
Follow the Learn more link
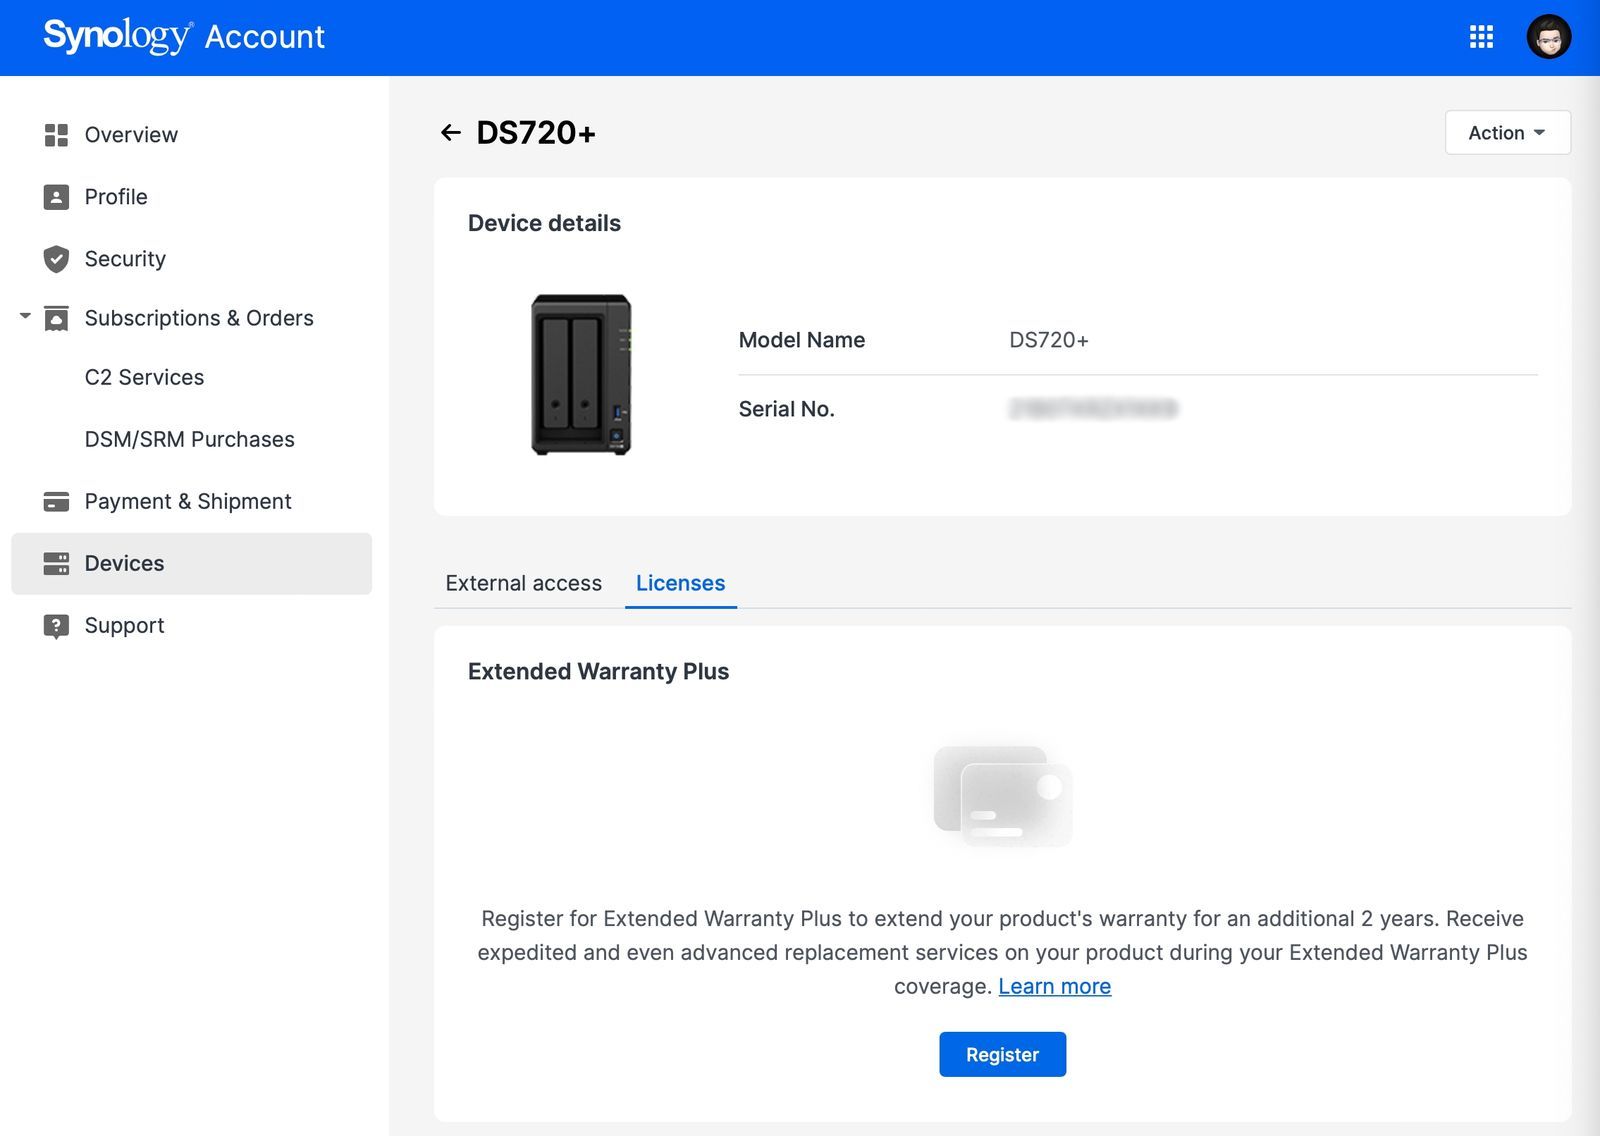click(1054, 986)
